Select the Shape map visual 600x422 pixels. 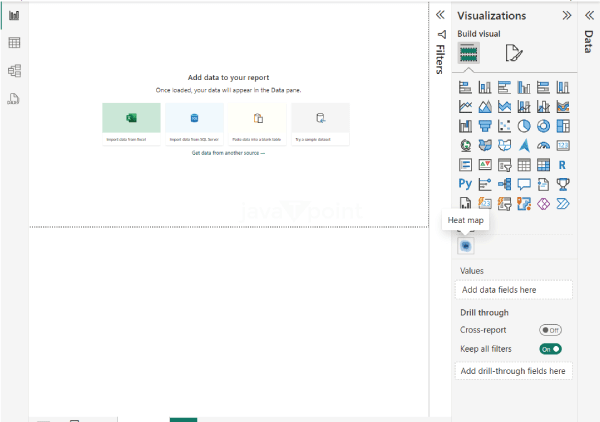click(x=504, y=145)
